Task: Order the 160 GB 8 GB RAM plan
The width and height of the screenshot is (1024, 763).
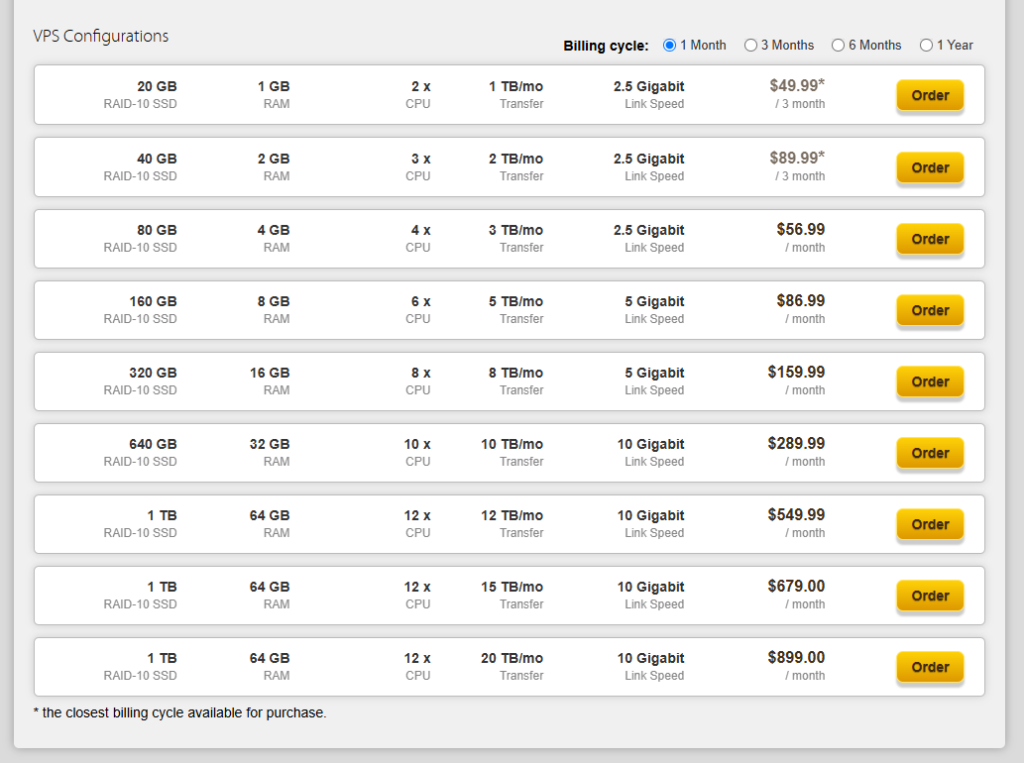Action: (x=929, y=311)
